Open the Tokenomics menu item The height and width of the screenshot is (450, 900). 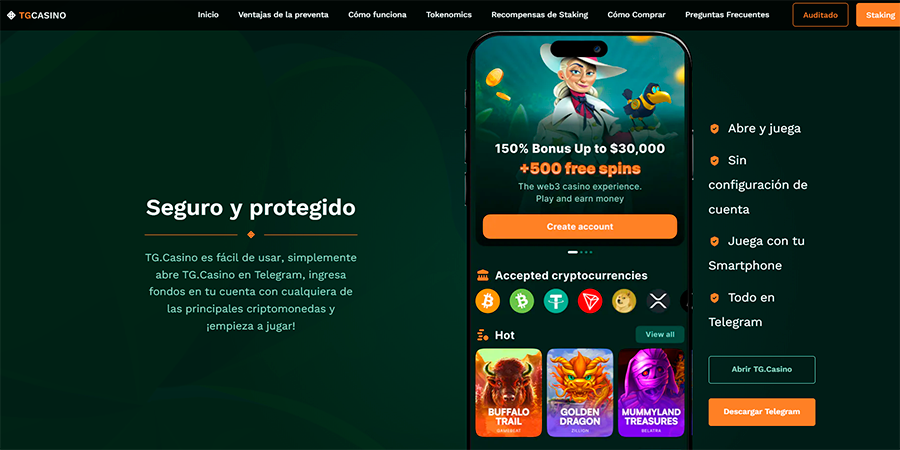448,15
